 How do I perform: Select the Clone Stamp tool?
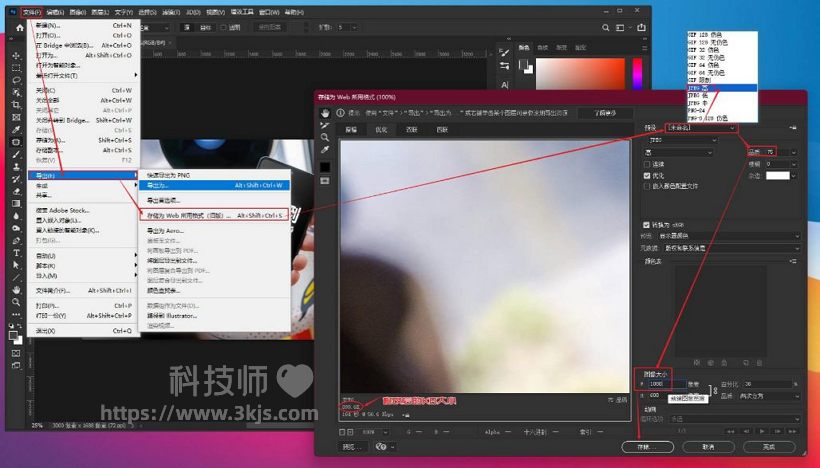(x=16, y=167)
